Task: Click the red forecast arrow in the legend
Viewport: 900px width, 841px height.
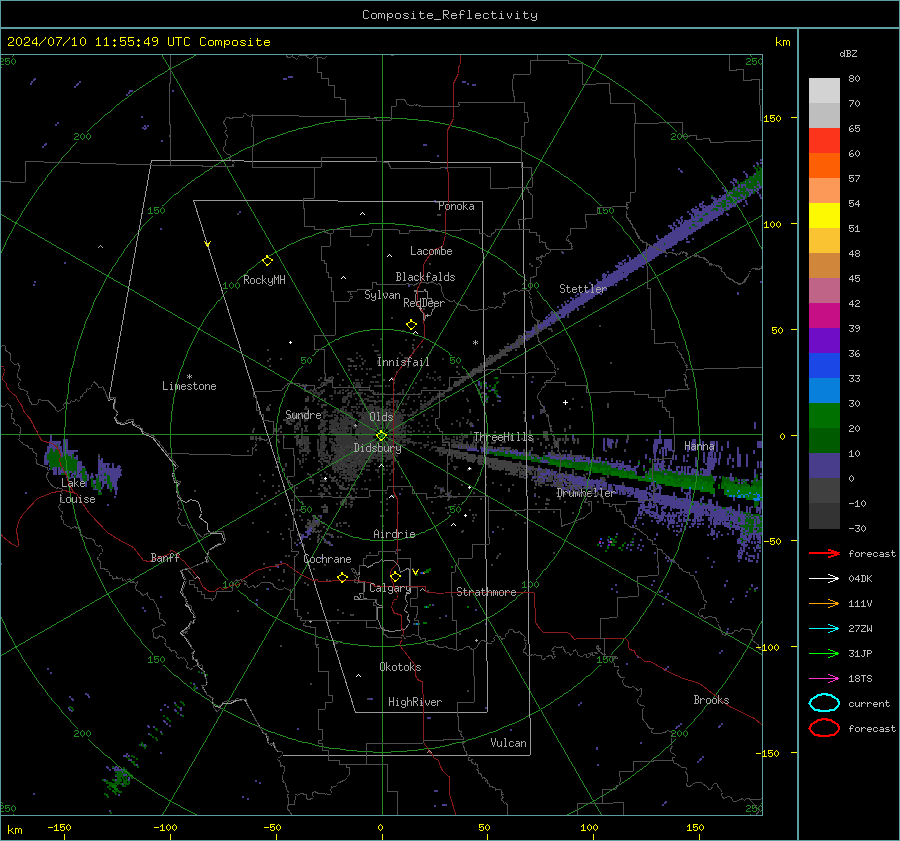Action: tap(824, 553)
